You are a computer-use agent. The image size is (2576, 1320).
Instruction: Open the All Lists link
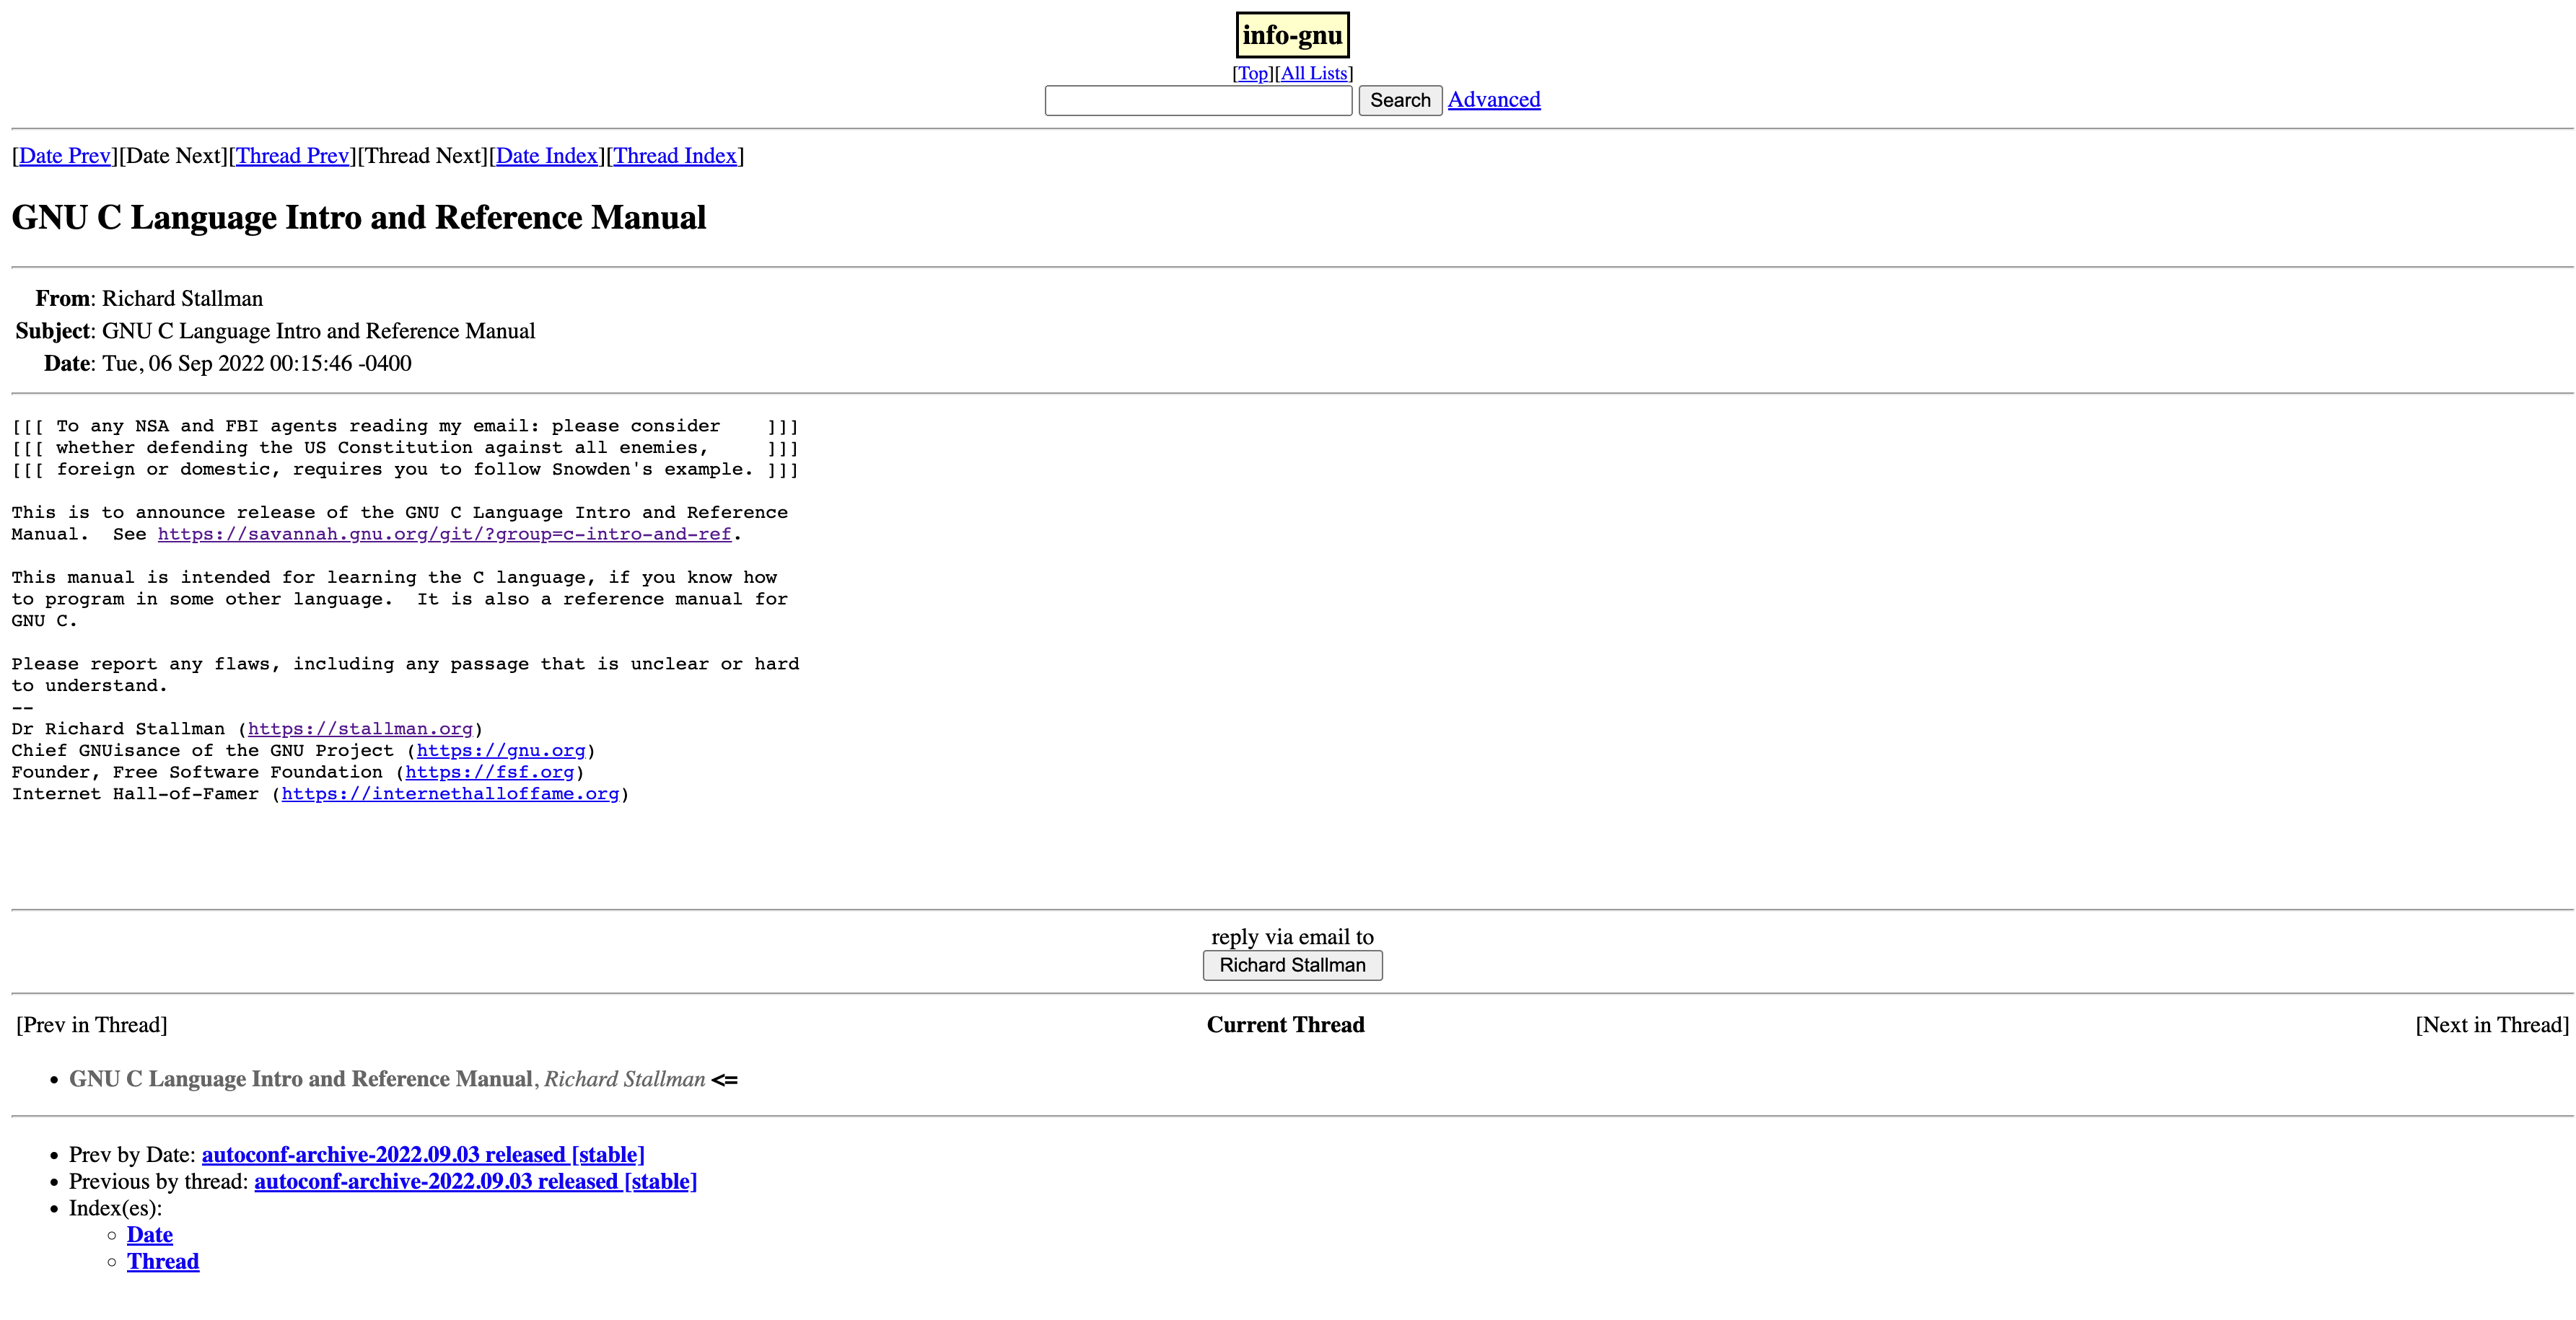pos(1314,73)
